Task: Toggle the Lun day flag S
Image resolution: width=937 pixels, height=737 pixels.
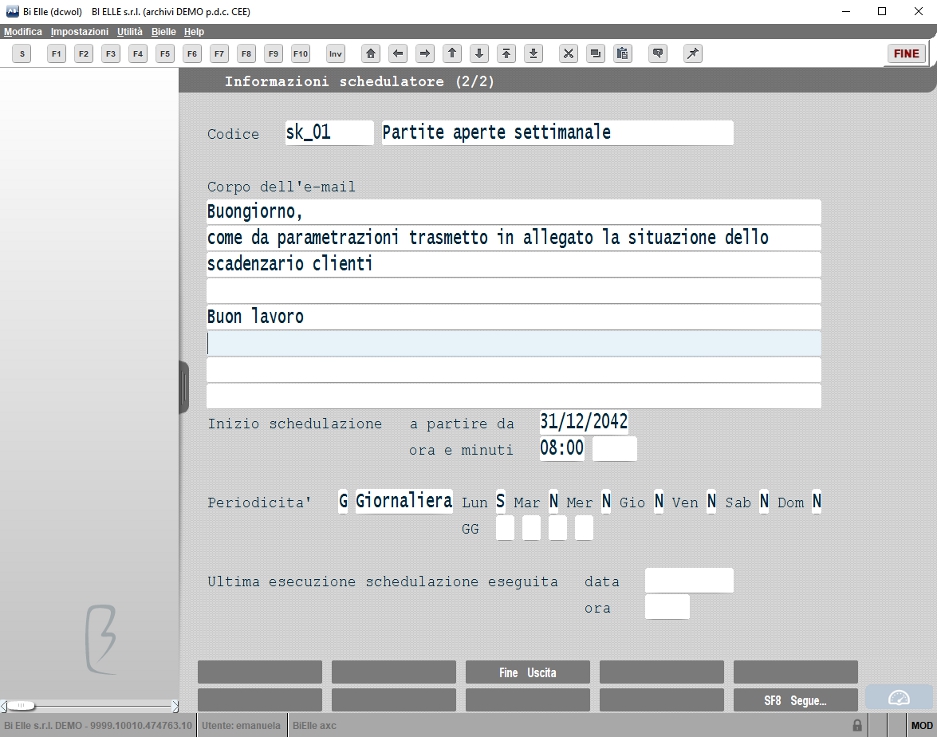Action: tap(501, 501)
